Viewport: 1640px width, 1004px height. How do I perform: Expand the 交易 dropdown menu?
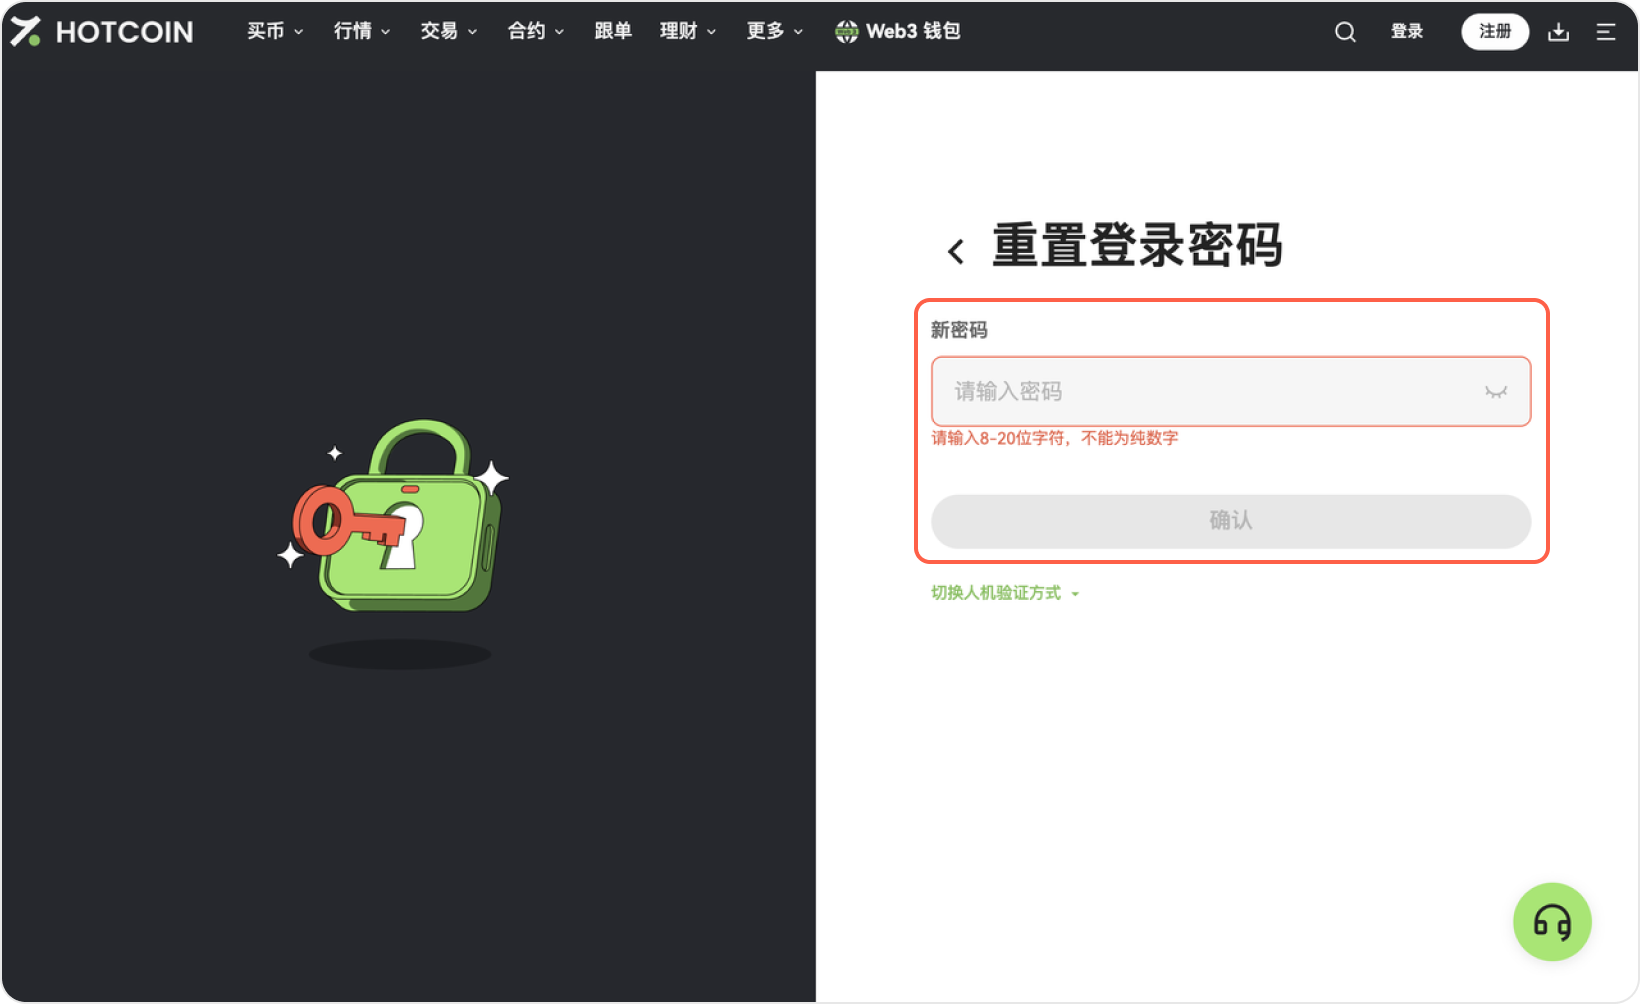448,32
